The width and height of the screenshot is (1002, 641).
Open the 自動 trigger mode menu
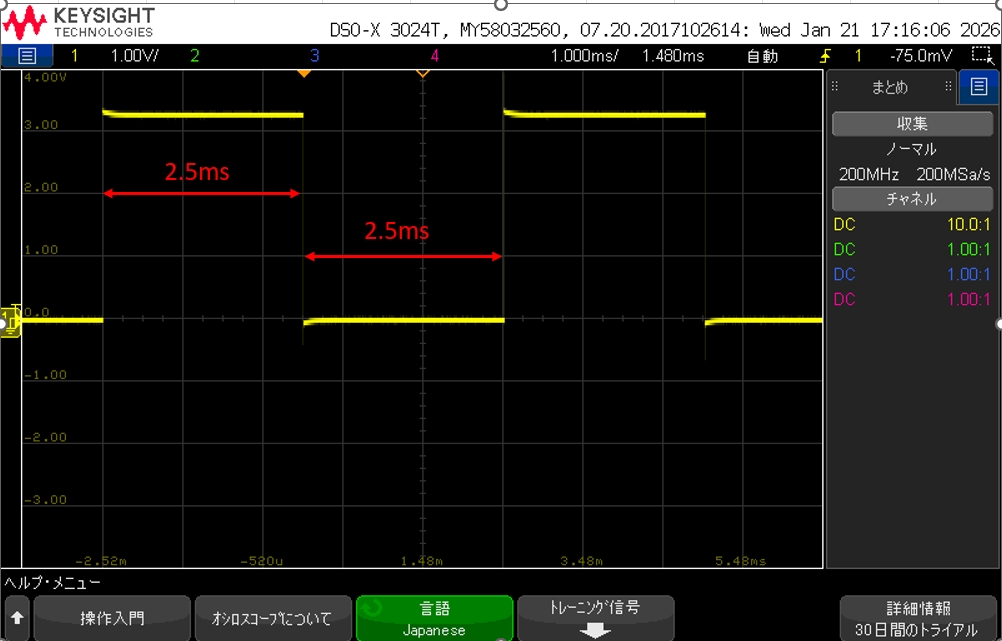pos(762,56)
